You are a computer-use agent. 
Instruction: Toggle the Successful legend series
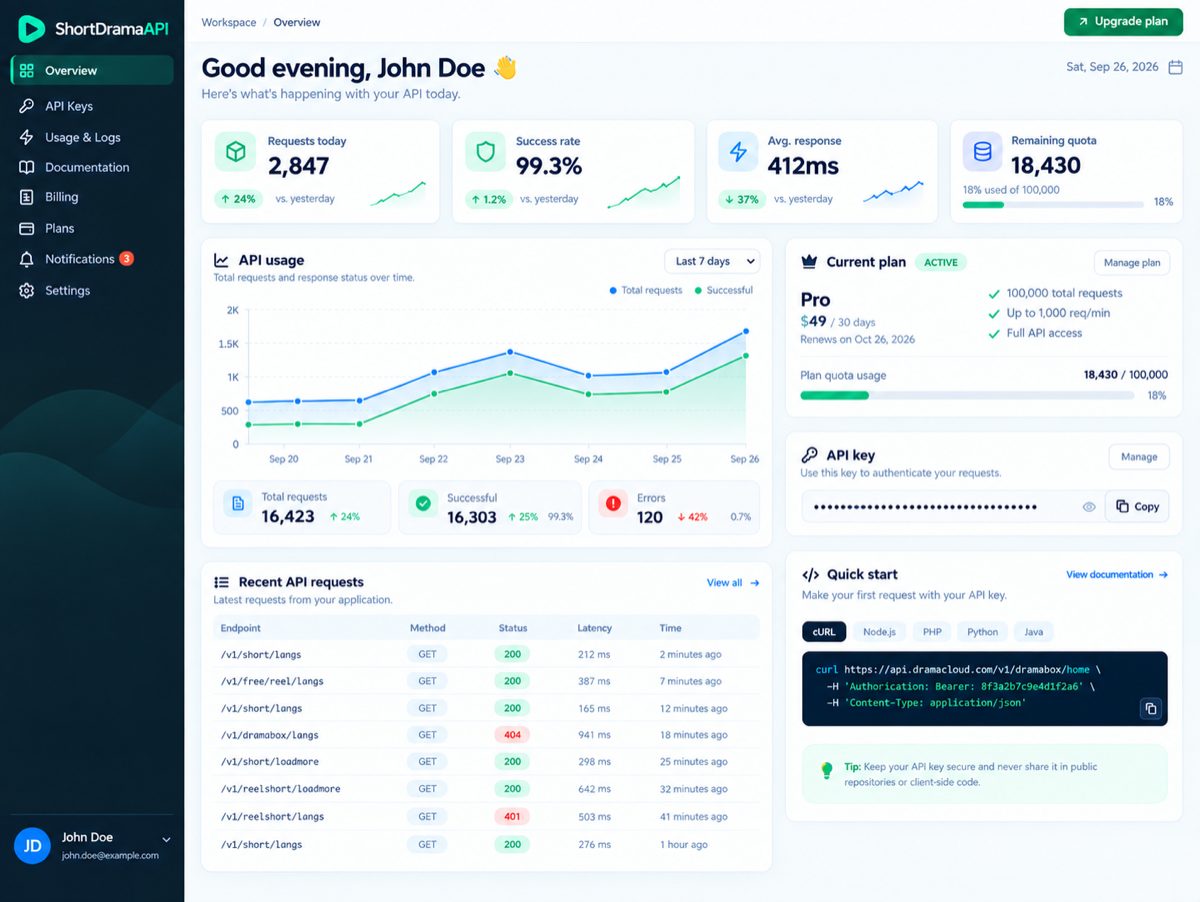tap(723, 290)
